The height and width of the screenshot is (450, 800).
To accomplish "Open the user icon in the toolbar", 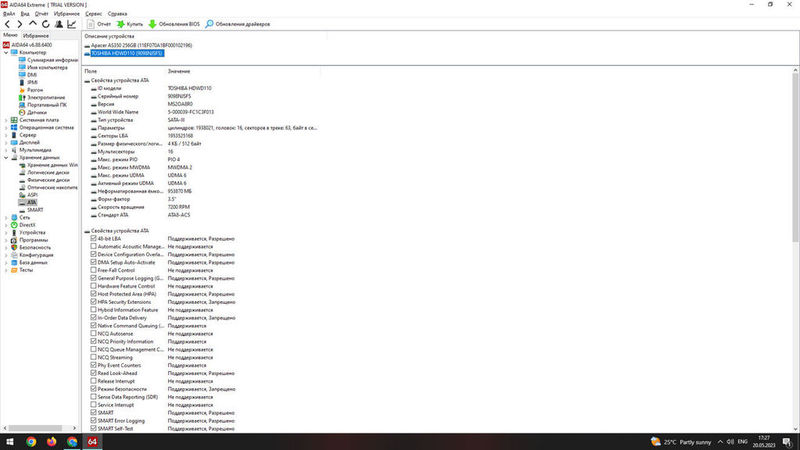I will point(59,24).
